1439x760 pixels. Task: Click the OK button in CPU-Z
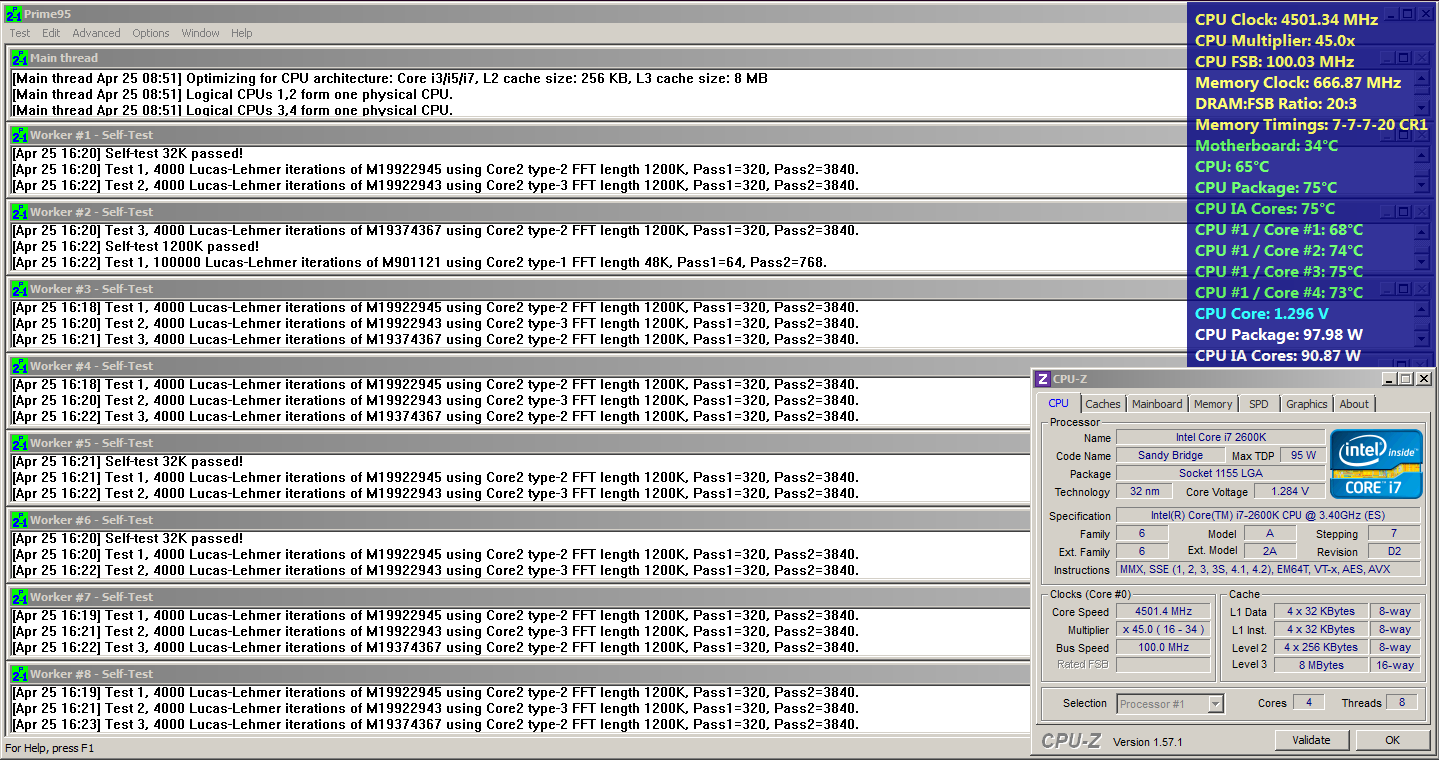pyautogui.click(x=1392, y=740)
